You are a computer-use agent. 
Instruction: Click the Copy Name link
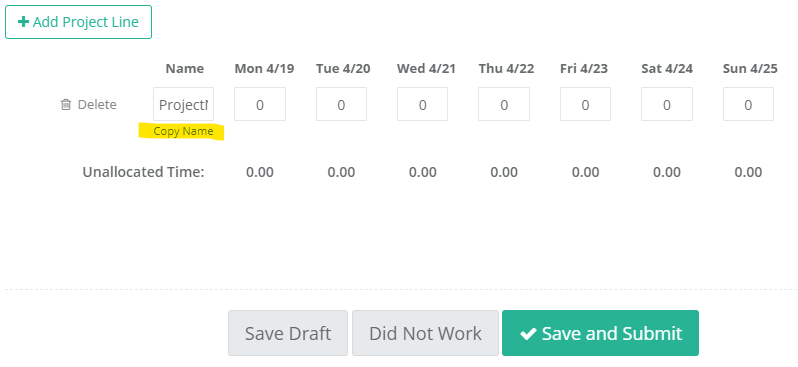tap(183, 131)
